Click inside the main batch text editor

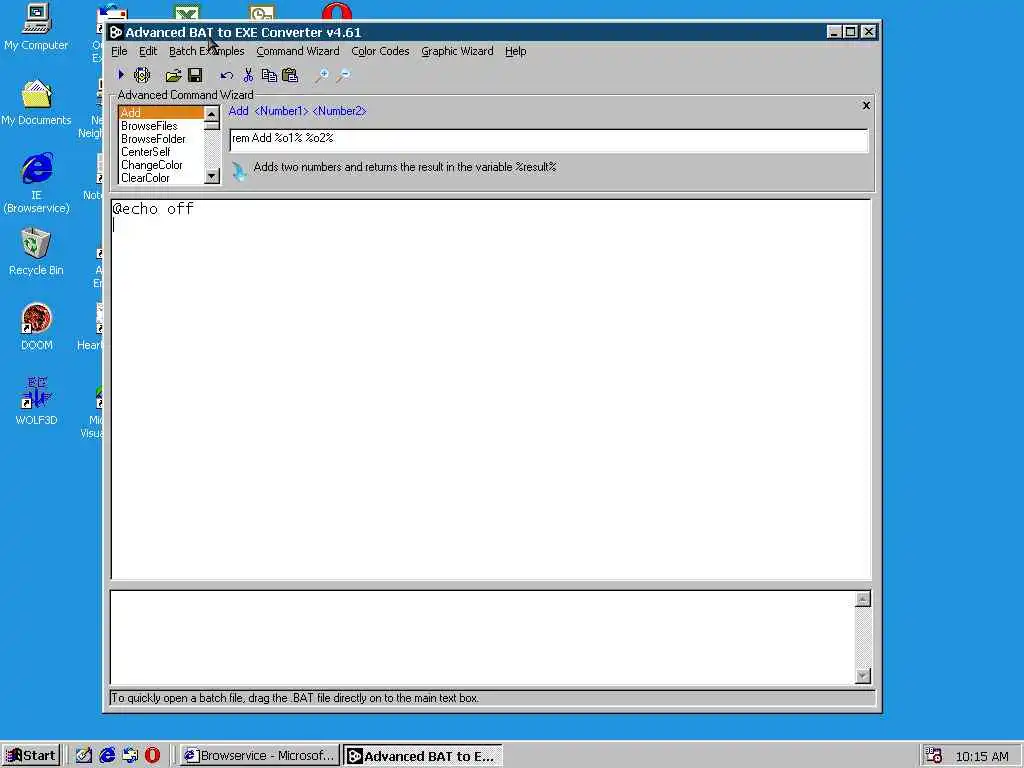[x=491, y=389]
